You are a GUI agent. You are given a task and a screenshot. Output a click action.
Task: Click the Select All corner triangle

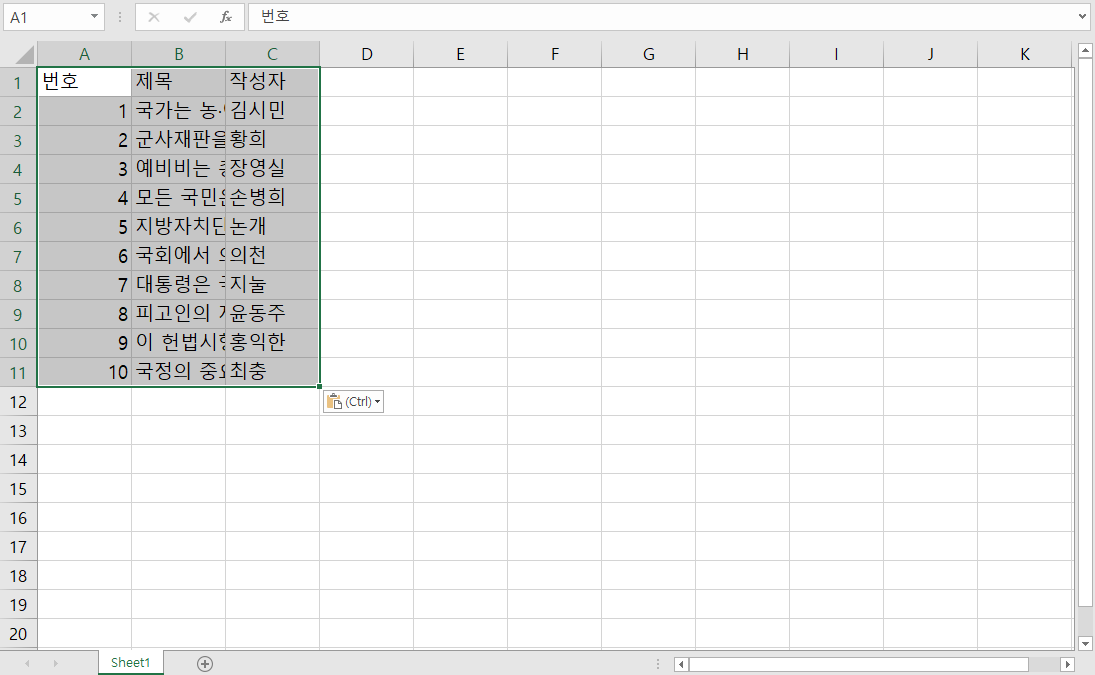pyautogui.click(x=24, y=54)
